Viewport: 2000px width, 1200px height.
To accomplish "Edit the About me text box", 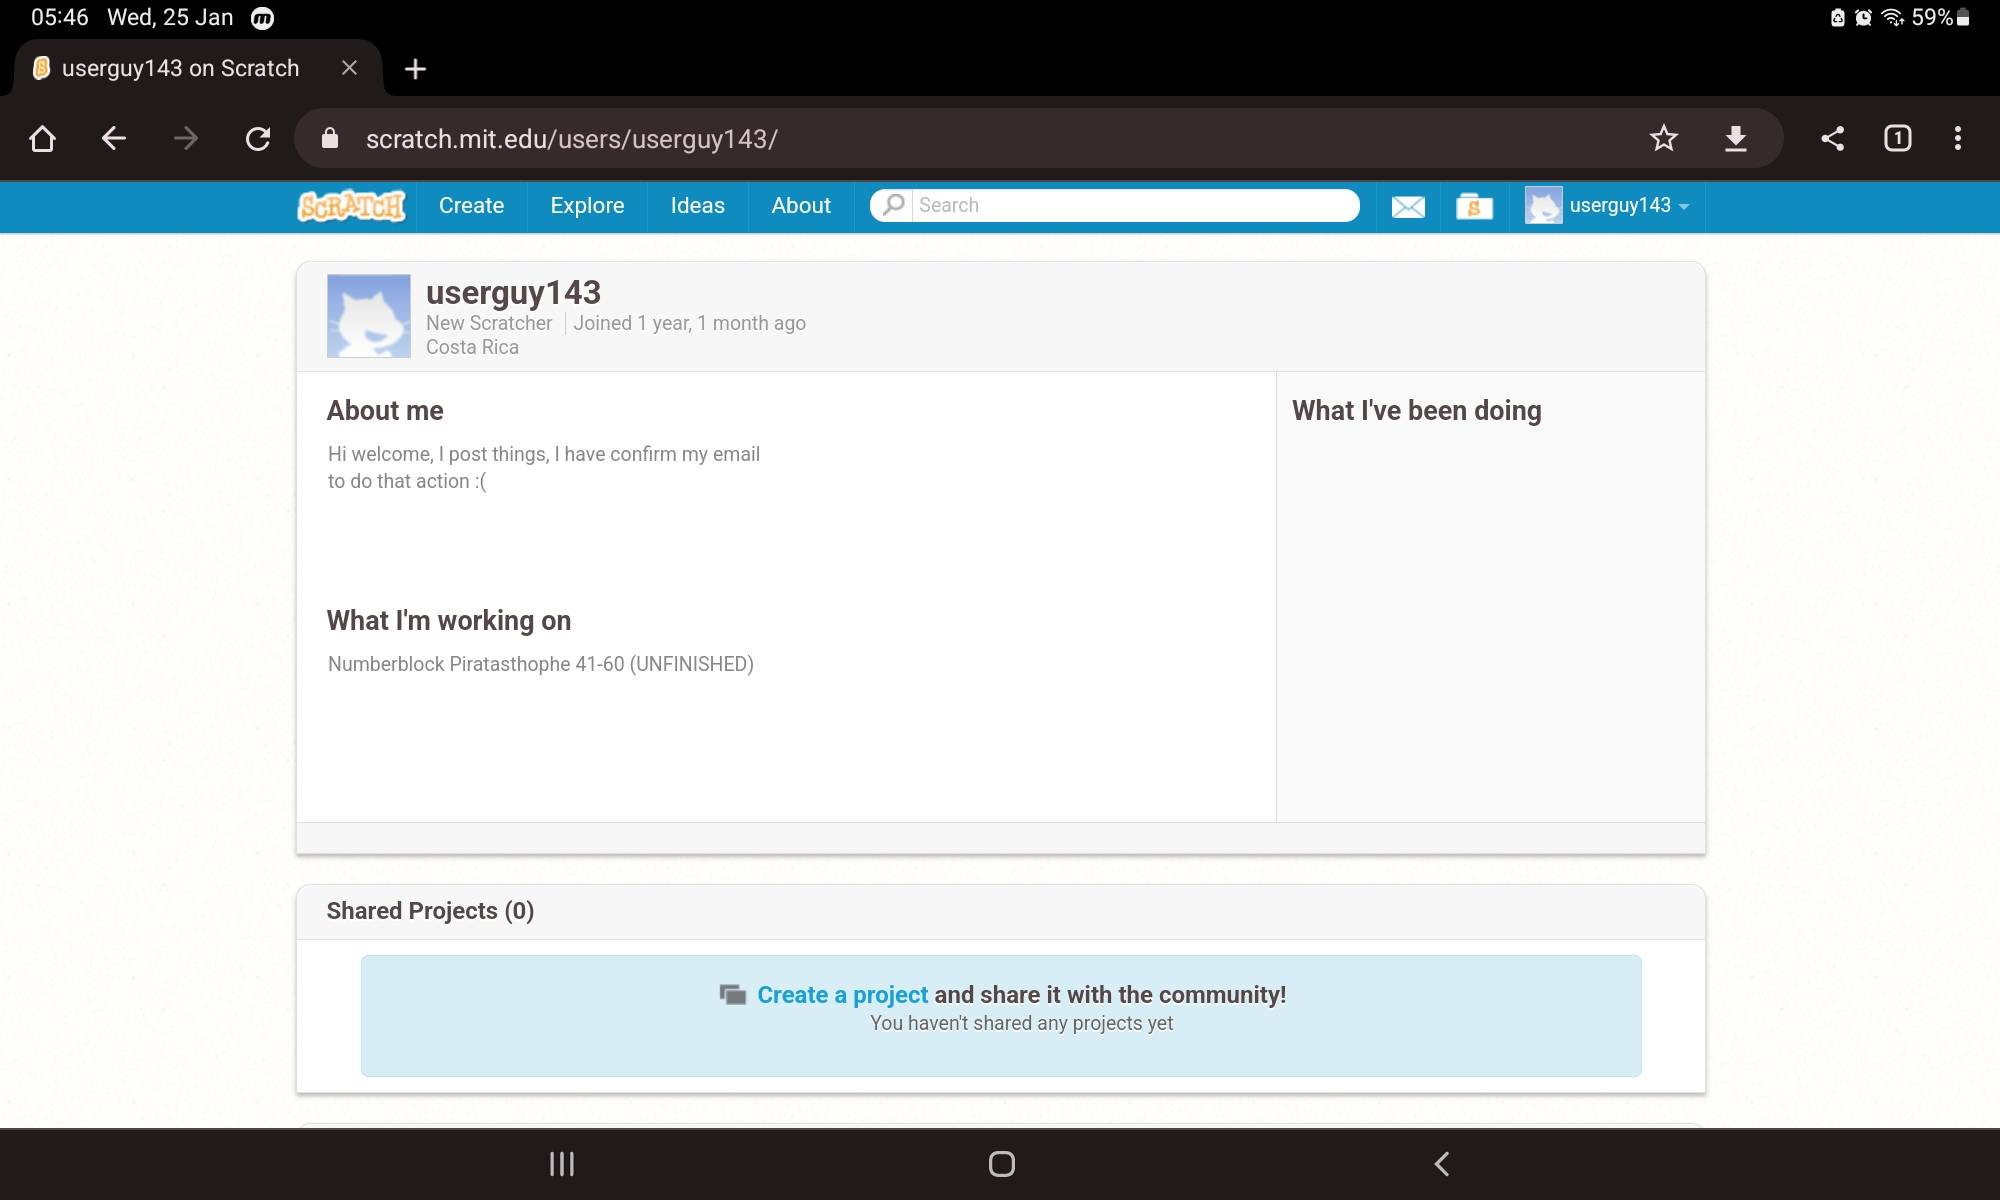I will point(544,468).
